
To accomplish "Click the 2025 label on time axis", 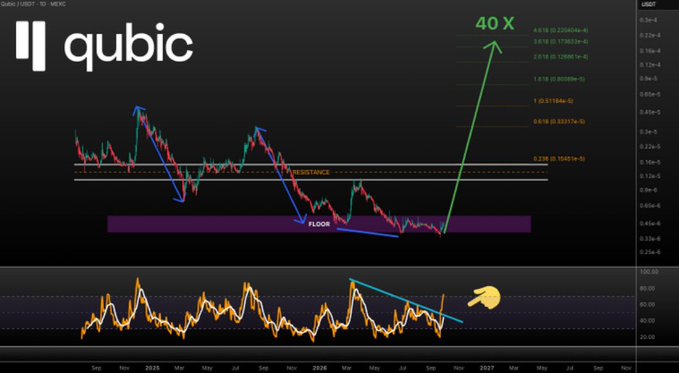I will coord(152,368).
